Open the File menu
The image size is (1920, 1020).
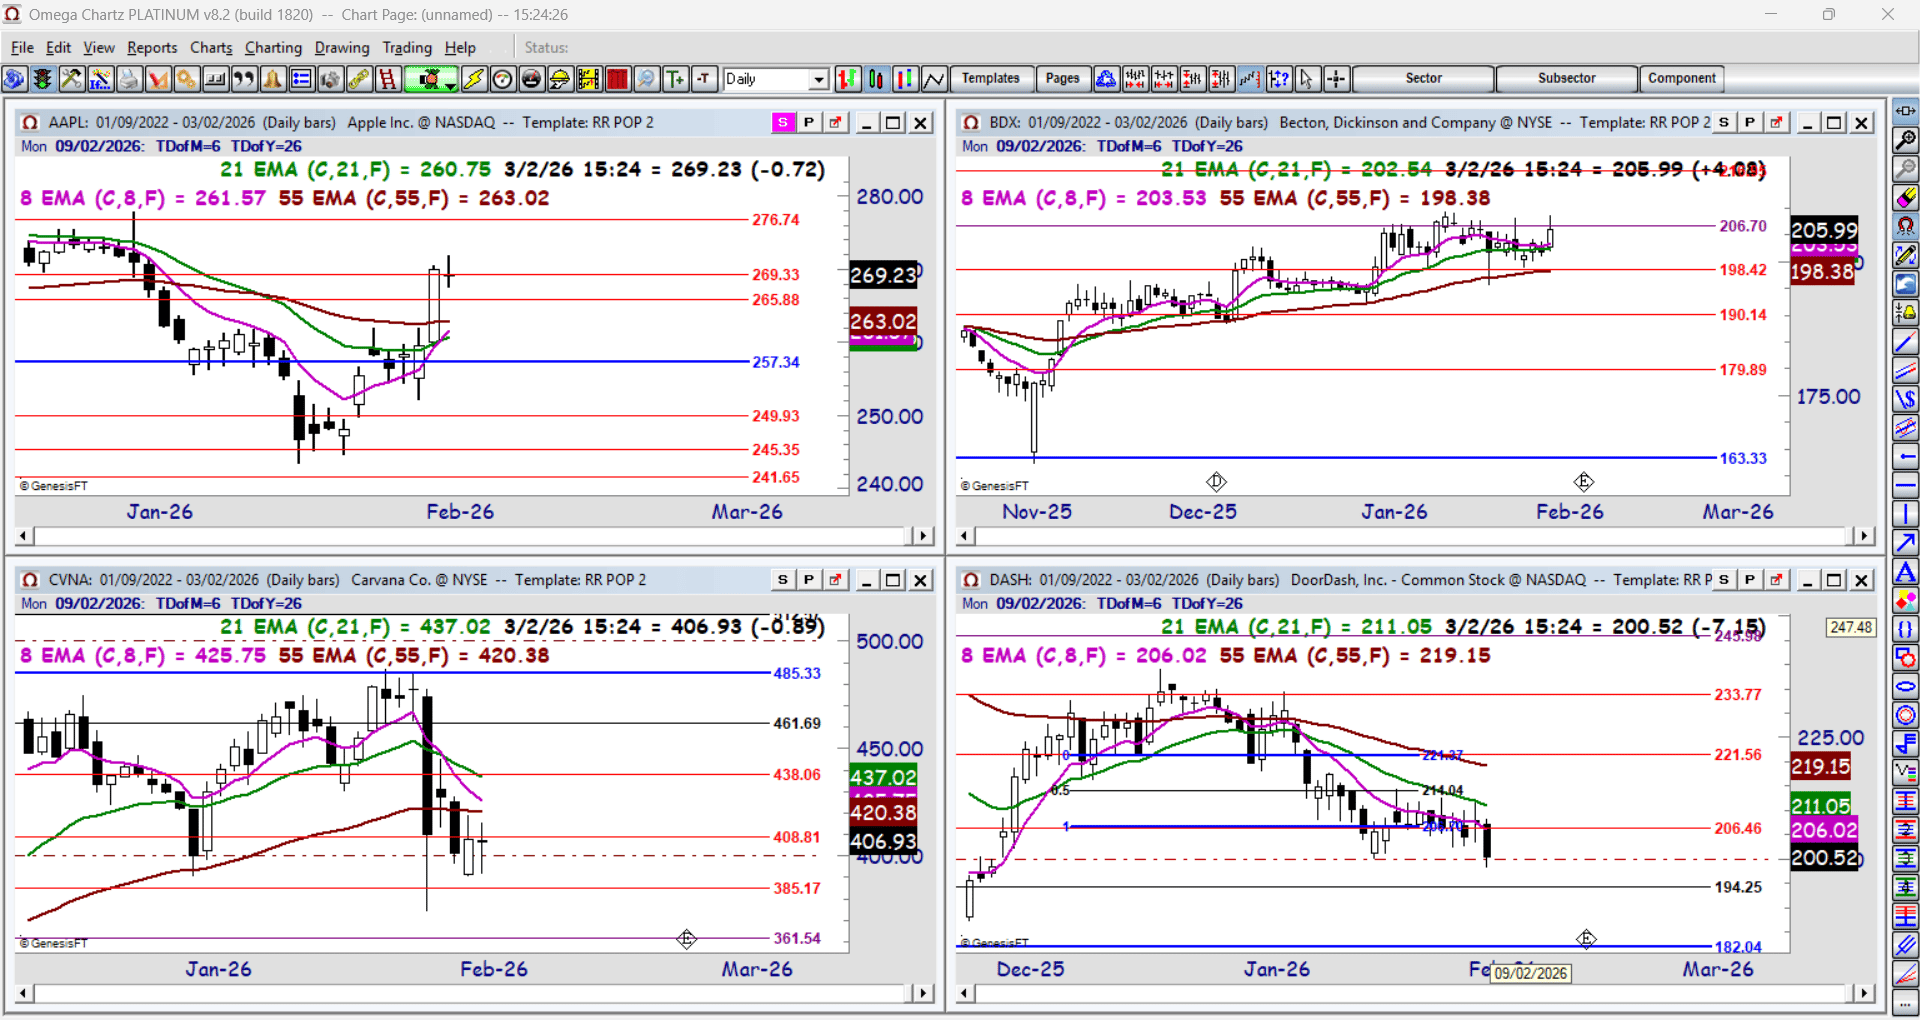(x=22, y=47)
